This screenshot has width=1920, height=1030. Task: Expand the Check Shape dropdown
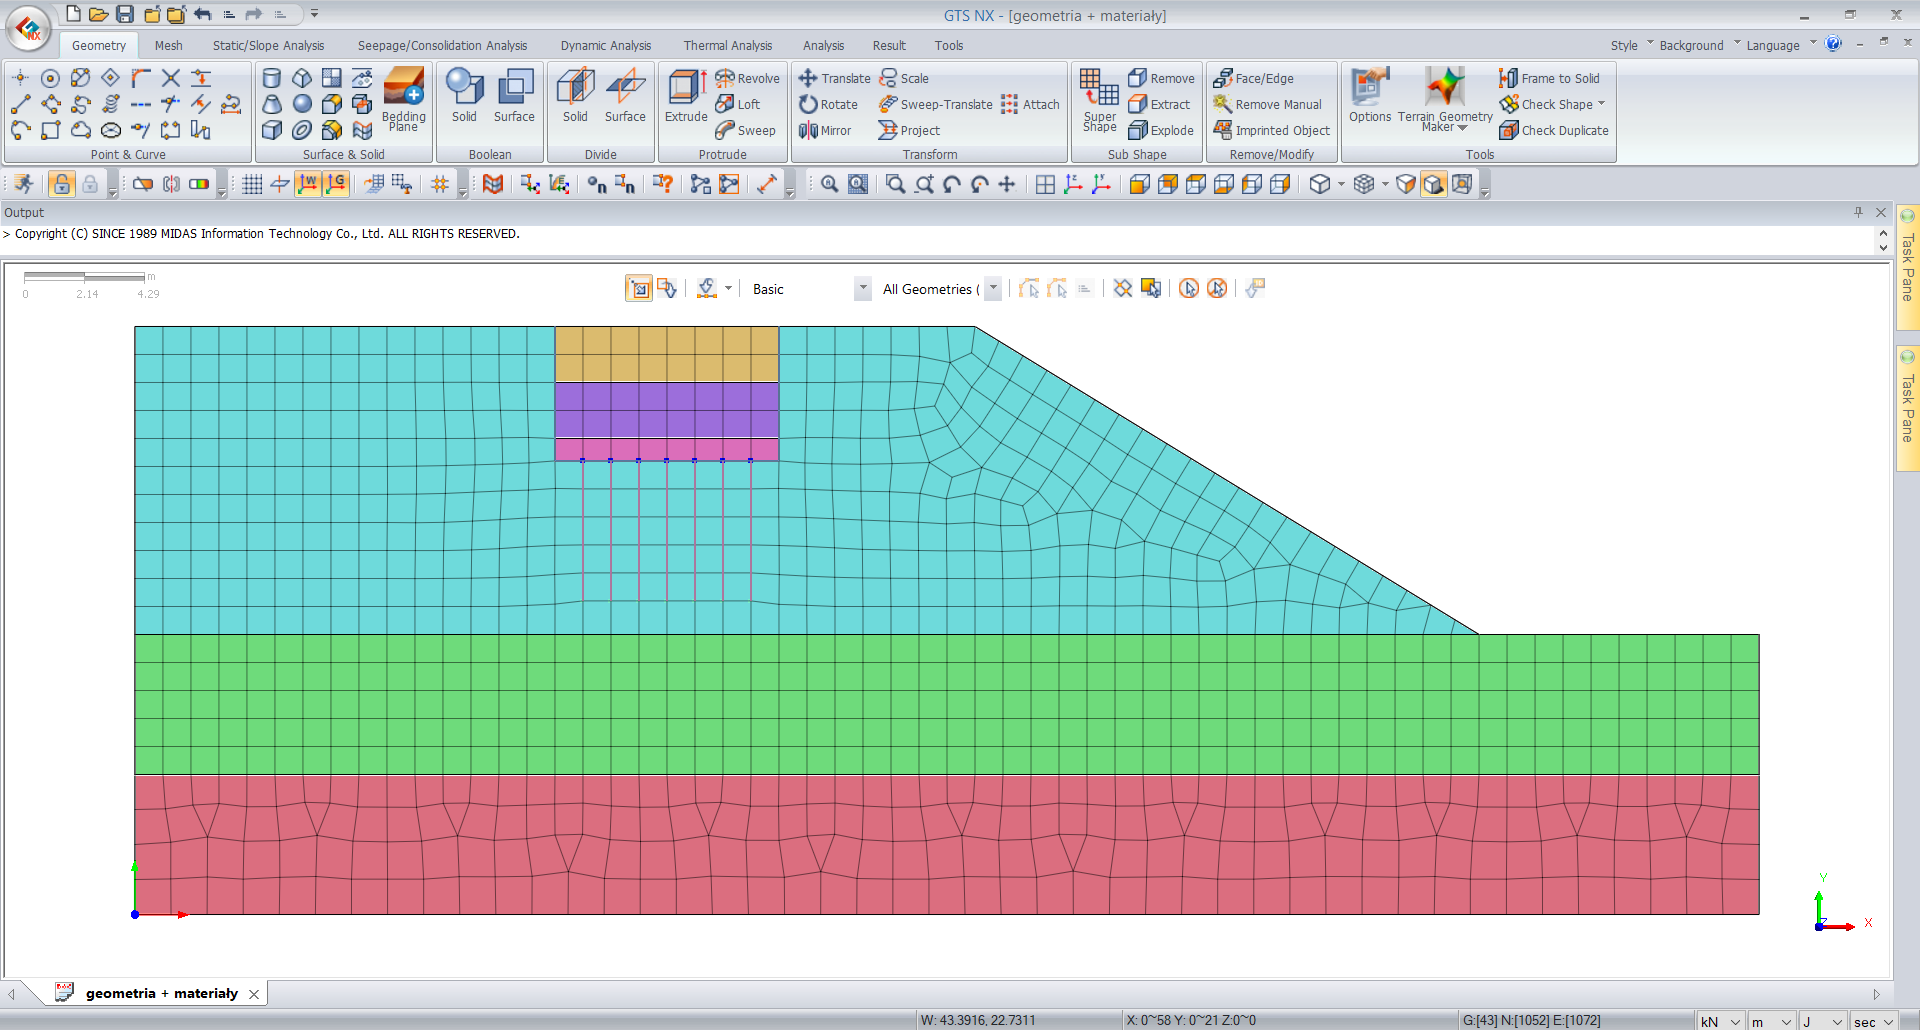pyautogui.click(x=1601, y=104)
